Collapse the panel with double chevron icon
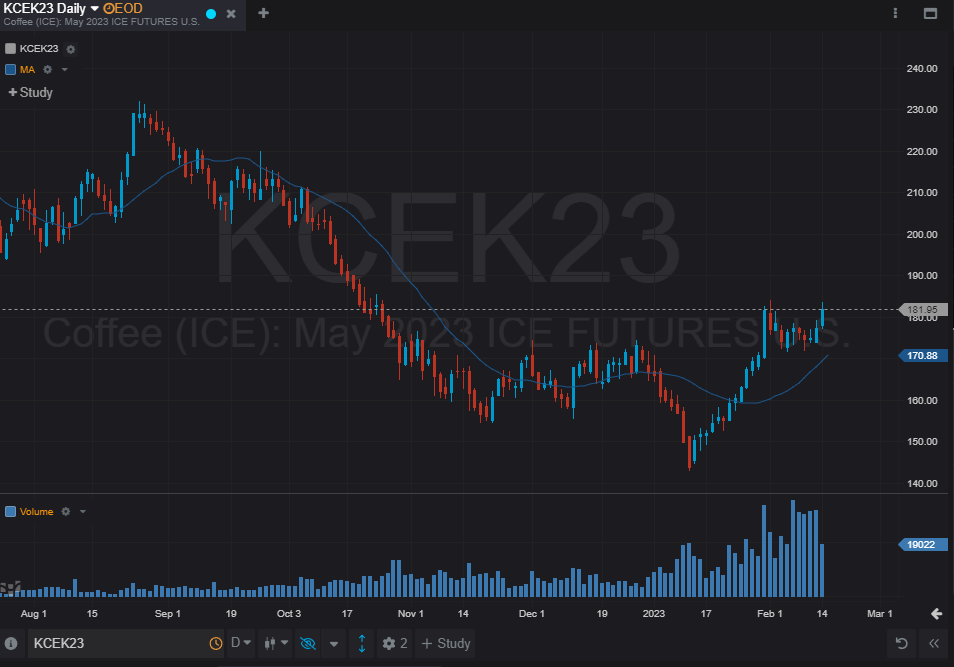The image size is (954, 667). pyautogui.click(x=934, y=643)
